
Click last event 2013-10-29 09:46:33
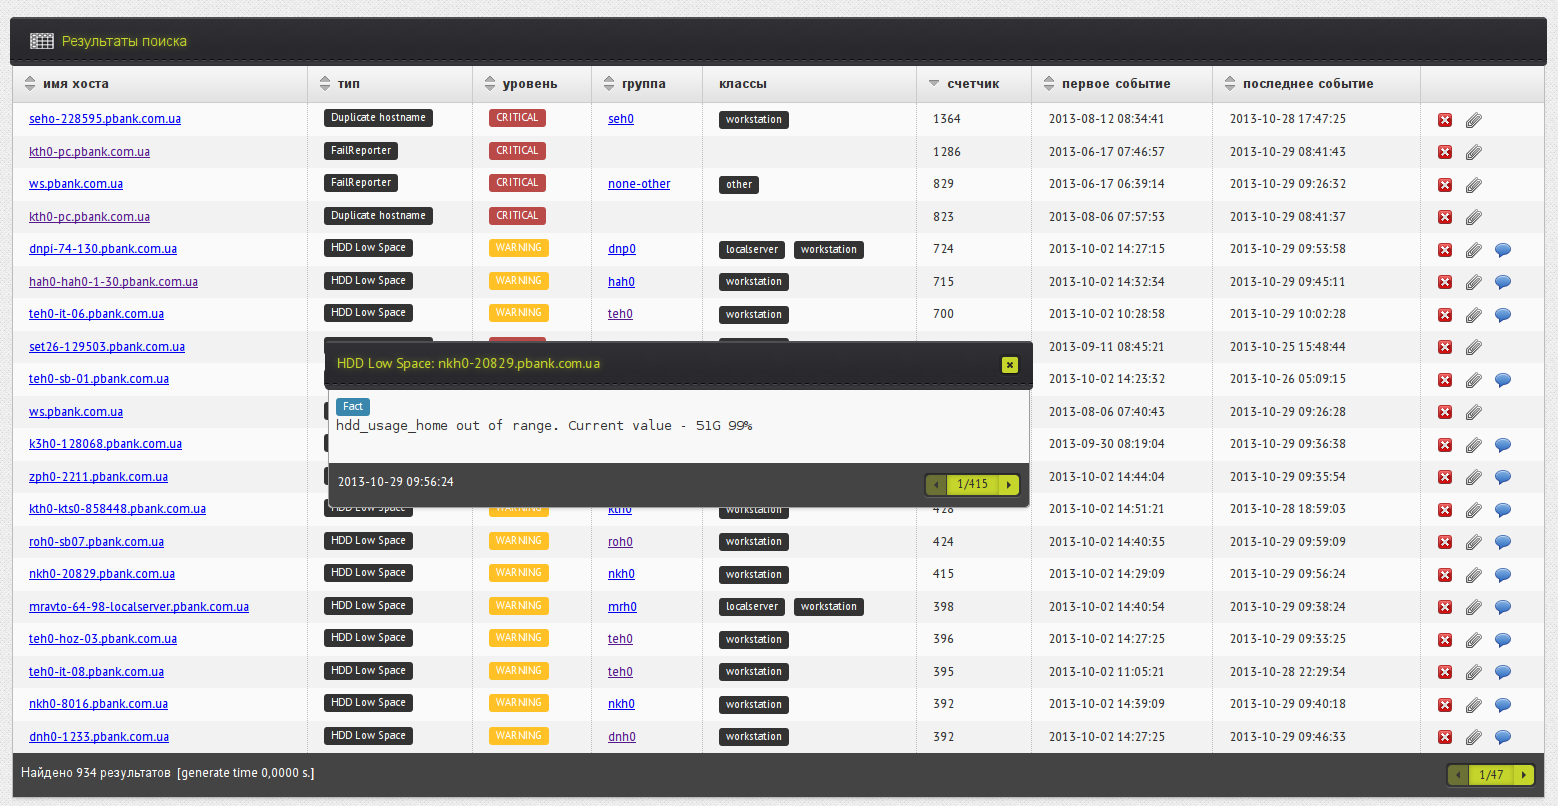1288,737
